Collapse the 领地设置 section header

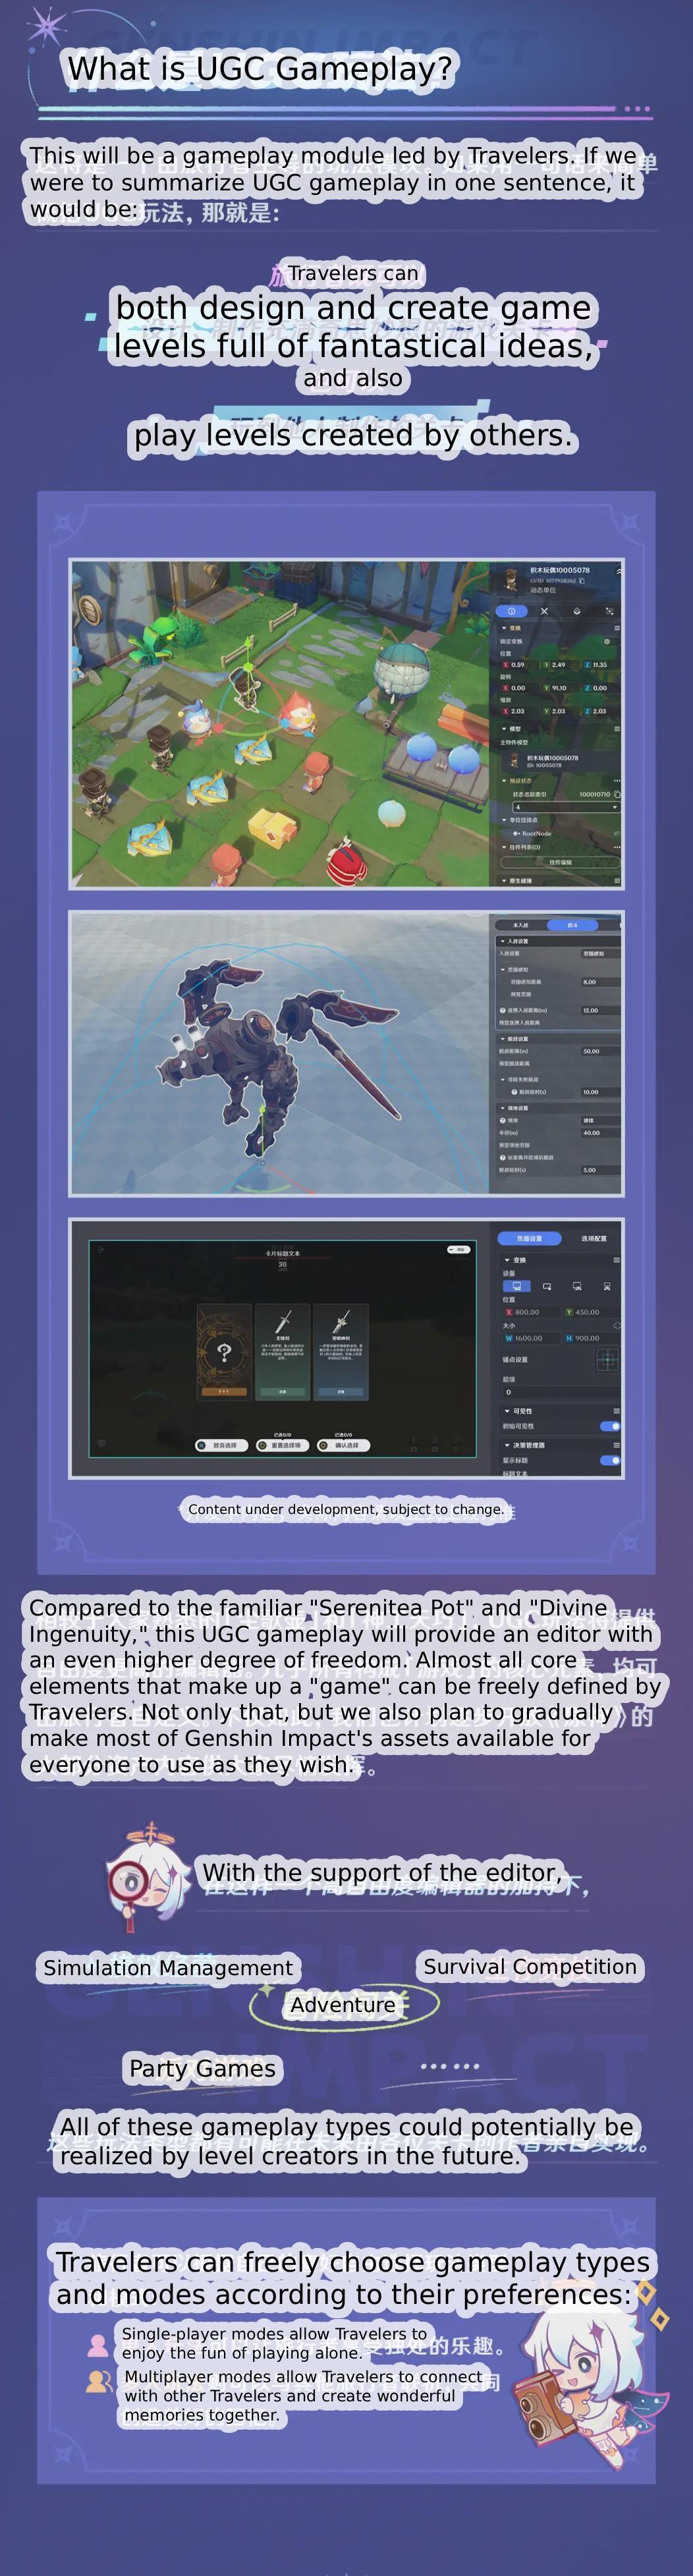click(x=503, y=1108)
